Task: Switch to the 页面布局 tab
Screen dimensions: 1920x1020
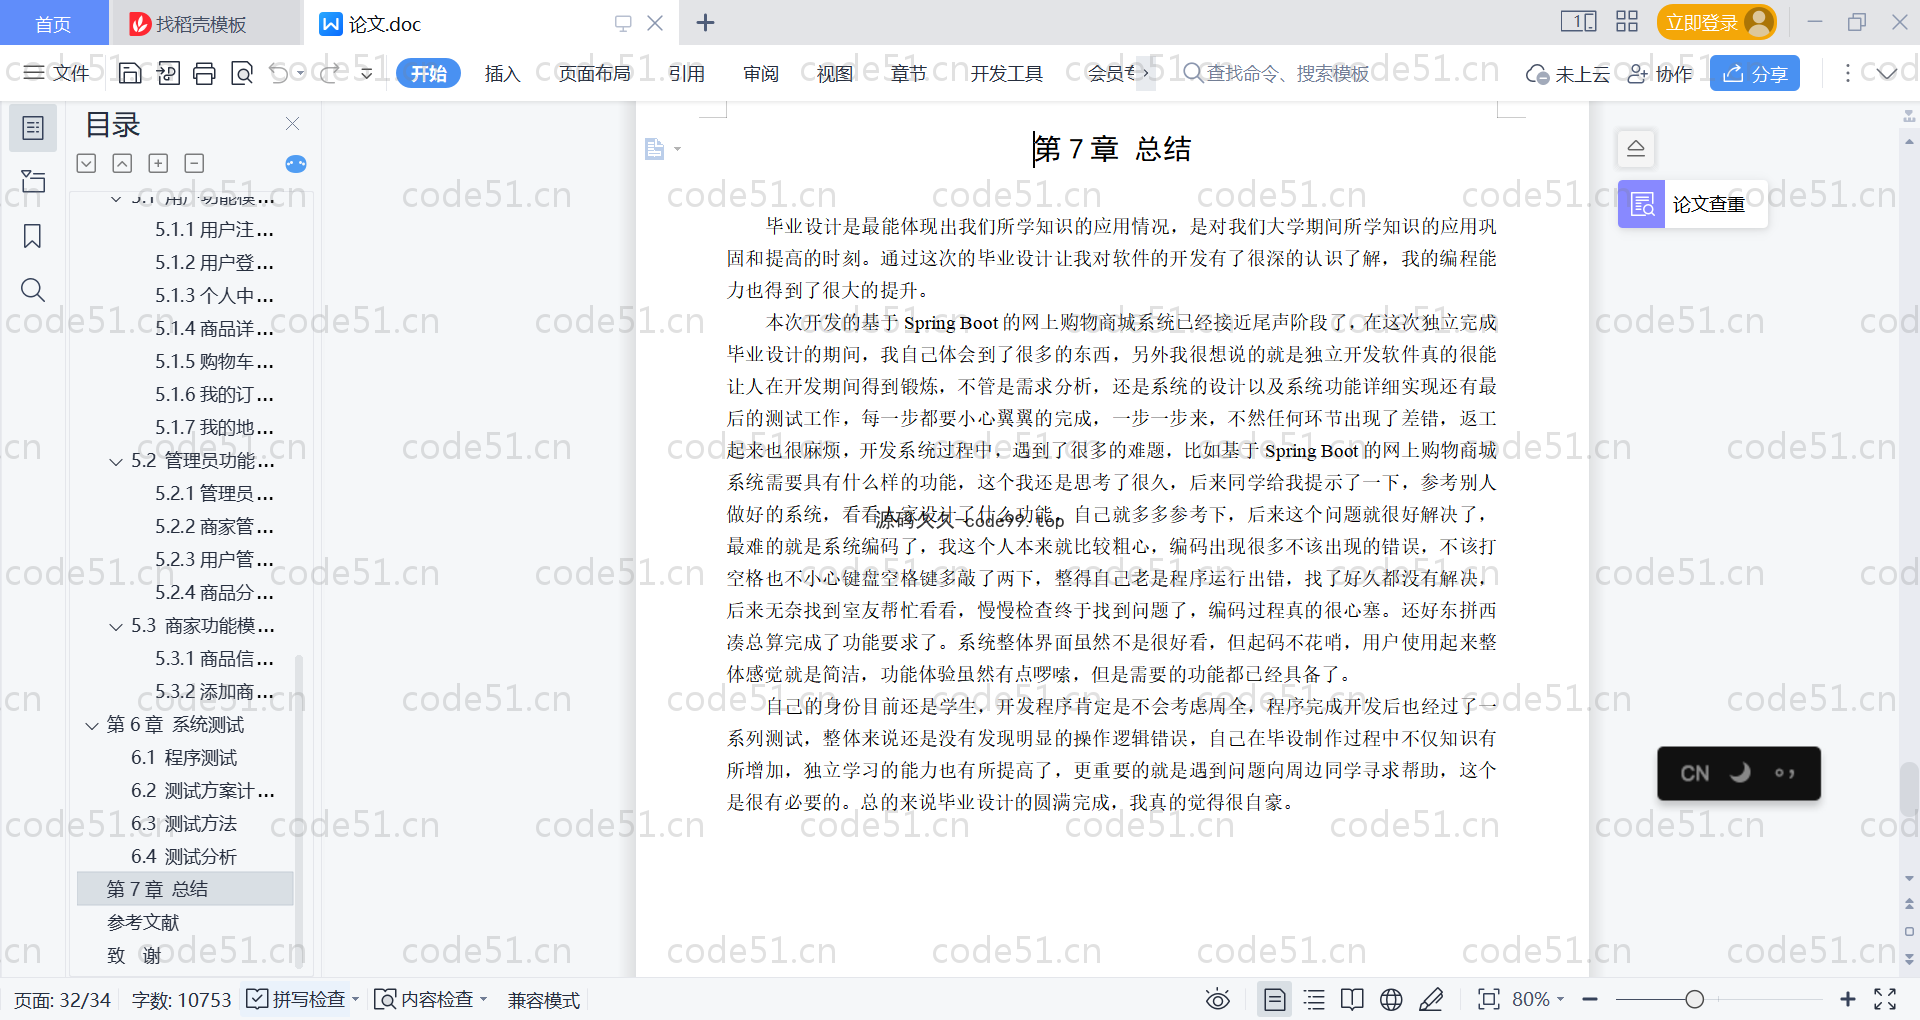Action: [595, 73]
